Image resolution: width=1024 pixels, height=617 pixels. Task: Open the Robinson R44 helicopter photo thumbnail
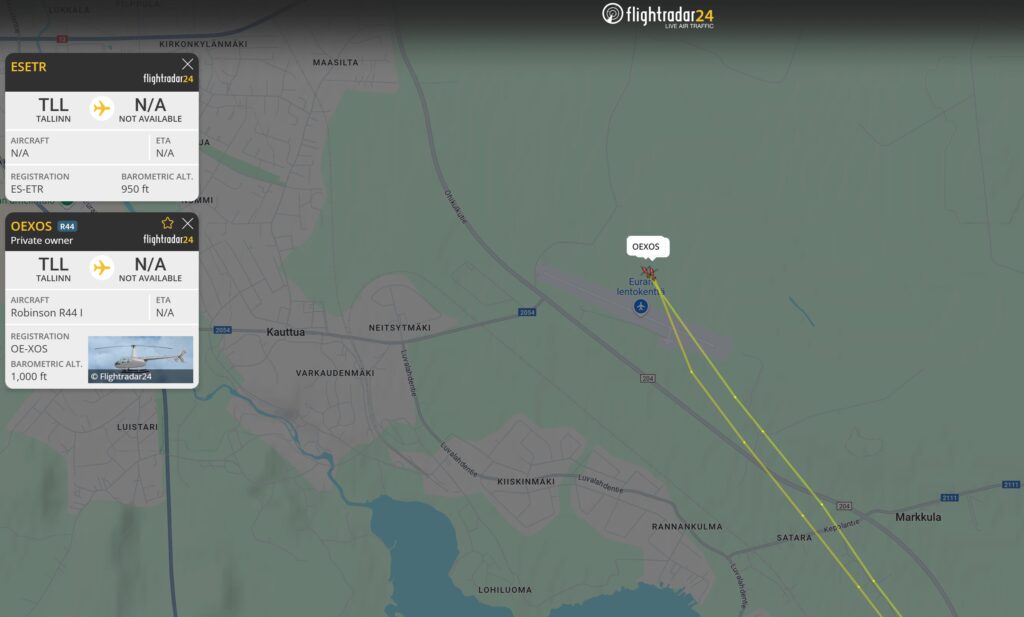pyautogui.click(x=140, y=359)
